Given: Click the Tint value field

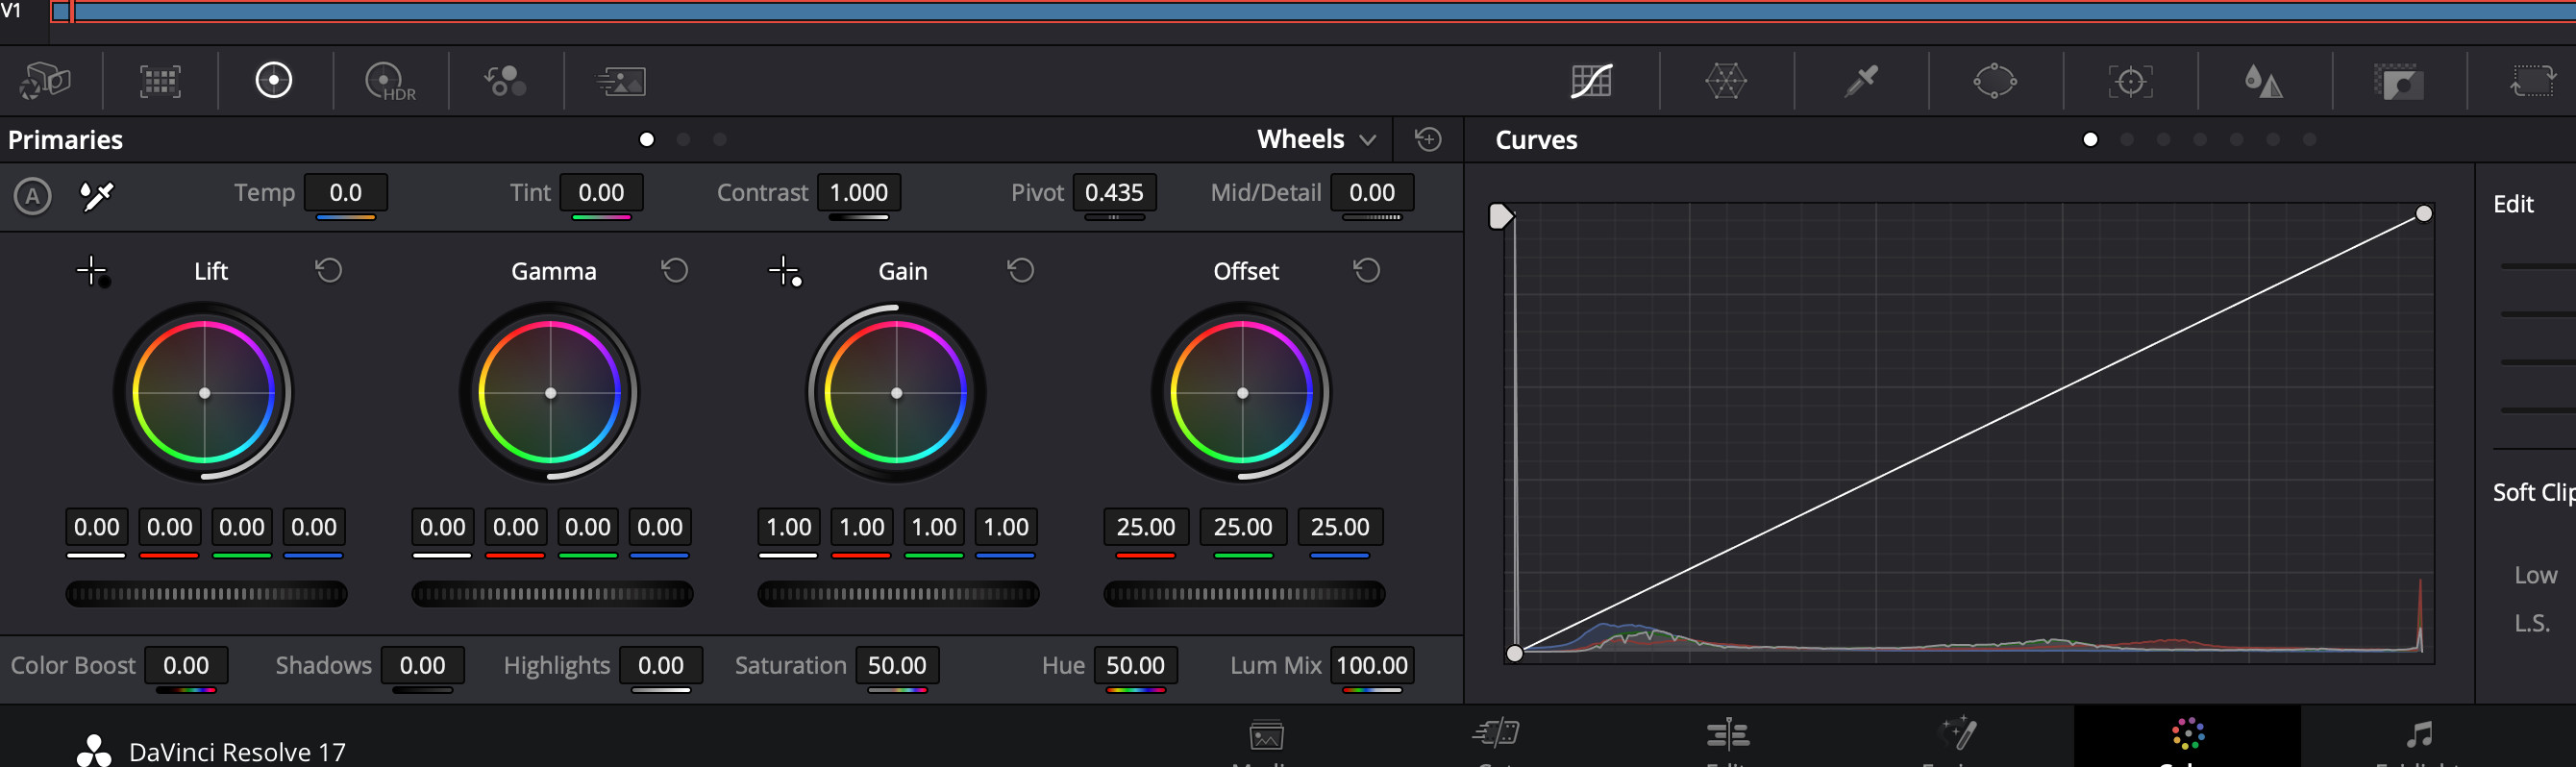Looking at the screenshot, I should point(601,192).
